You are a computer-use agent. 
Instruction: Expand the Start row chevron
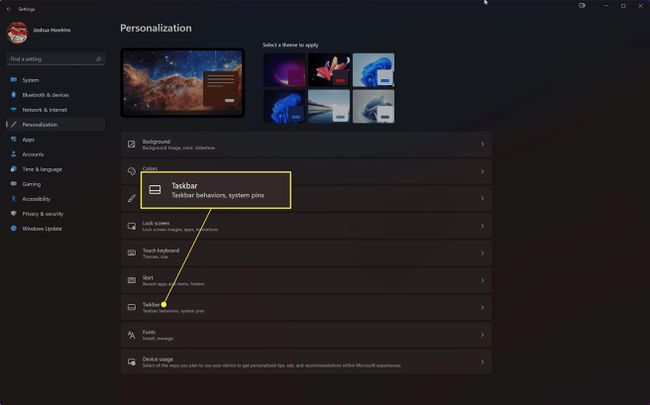483,280
